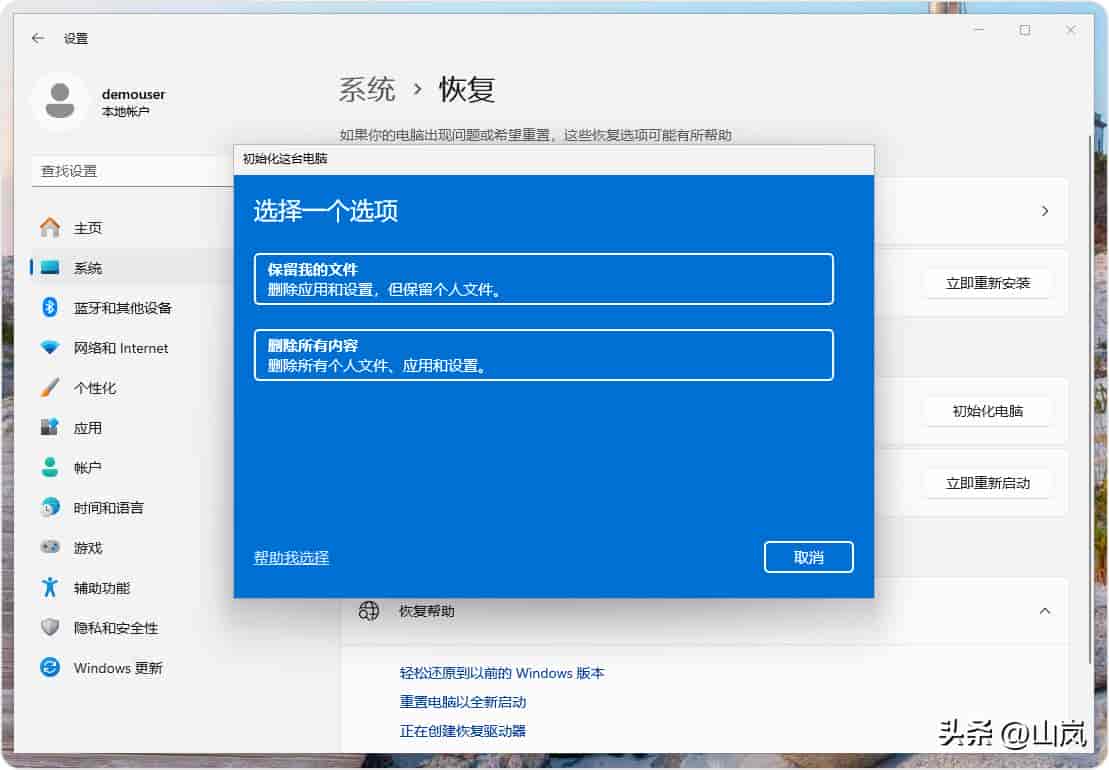This screenshot has height=770, width=1109.
Task: Open link 重置电脑以全新启动
Action: point(463,701)
